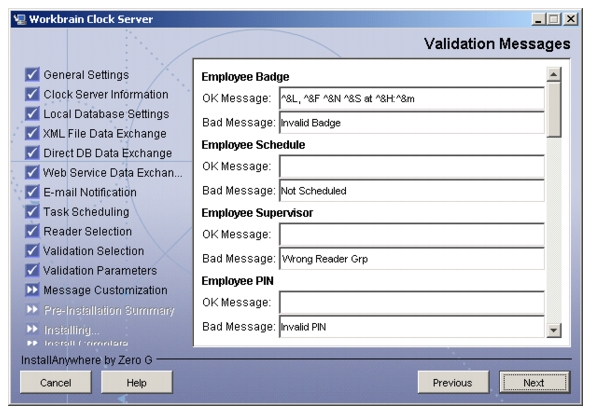Viewport: 591px width, 415px height.
Task: Click the Pre-Installation Summary arrow icon
Action: [x=32, y=309]
